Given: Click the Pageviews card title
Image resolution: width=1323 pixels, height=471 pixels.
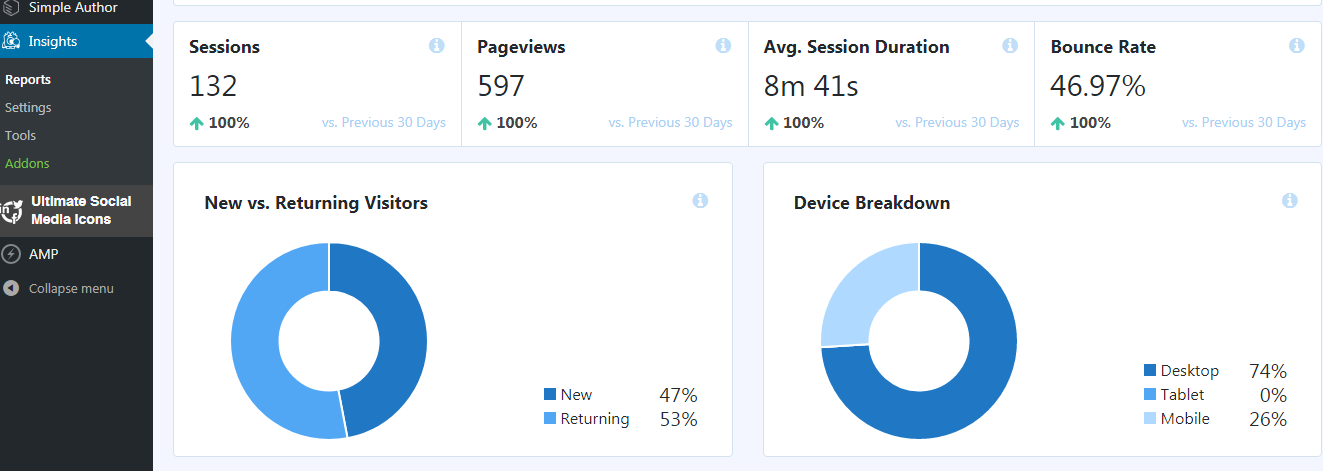Looking at the screenshot, I should 521,47.
